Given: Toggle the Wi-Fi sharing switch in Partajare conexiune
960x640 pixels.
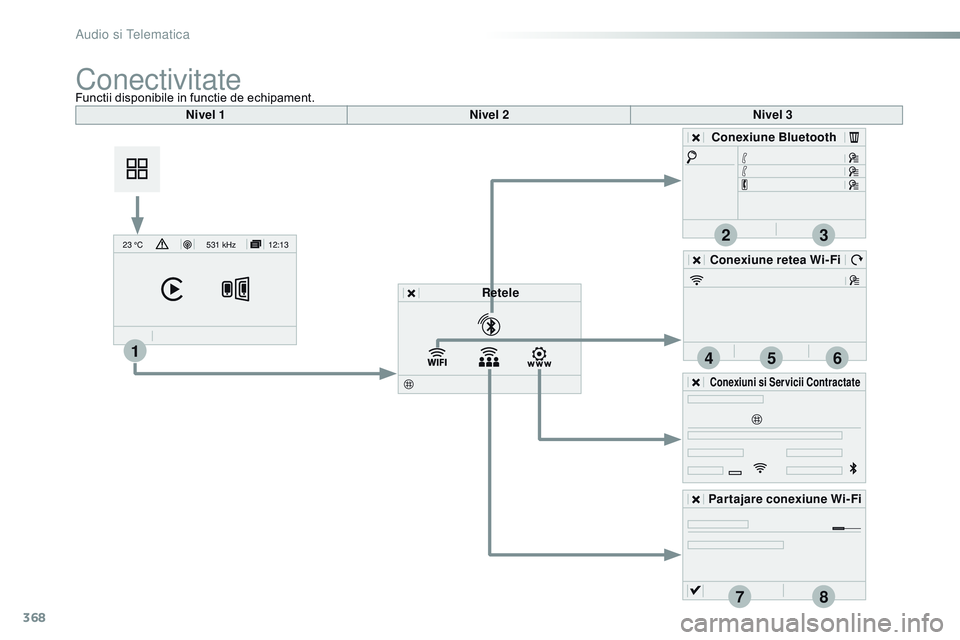Looking at the screenshot, I should [x=847, y=528].
